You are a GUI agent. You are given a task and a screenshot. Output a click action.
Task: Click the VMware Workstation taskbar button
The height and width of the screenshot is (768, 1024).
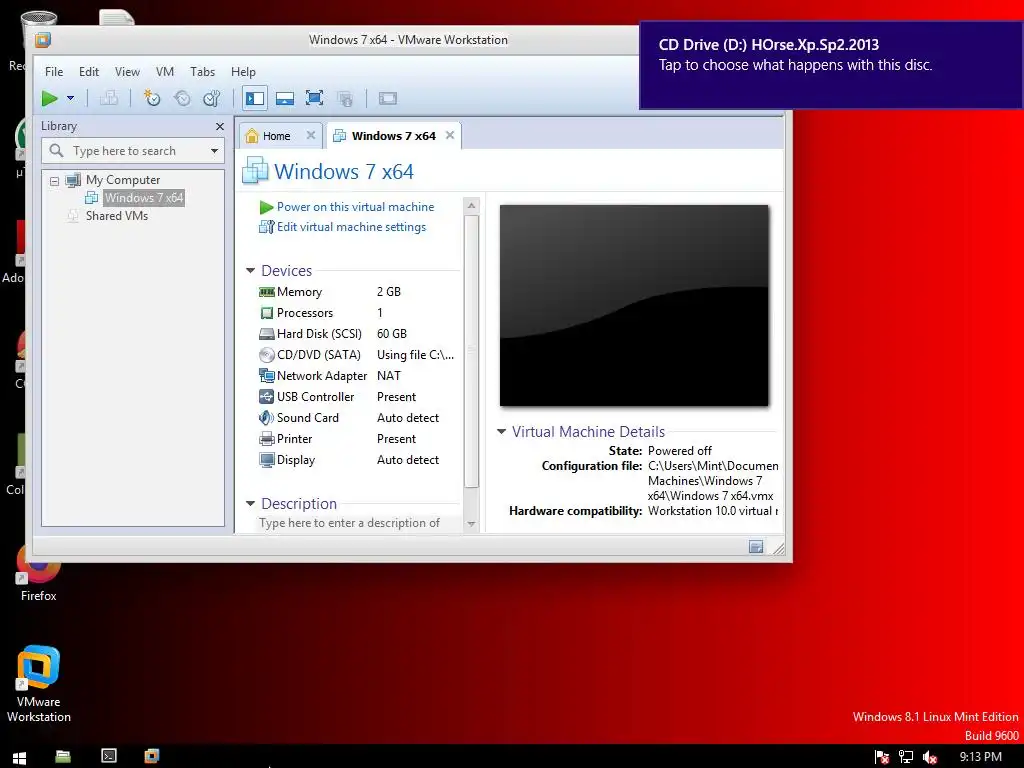[152, 756]
